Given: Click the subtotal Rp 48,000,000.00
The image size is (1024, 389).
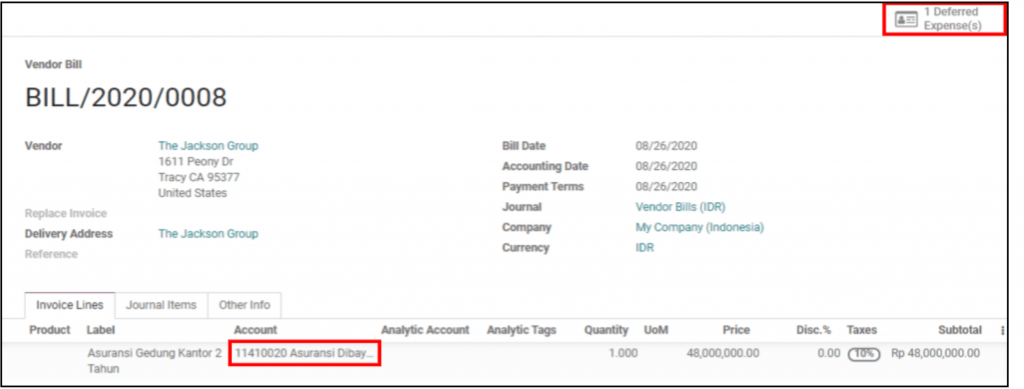Looking at the screenshot, I should coord(935,353).
